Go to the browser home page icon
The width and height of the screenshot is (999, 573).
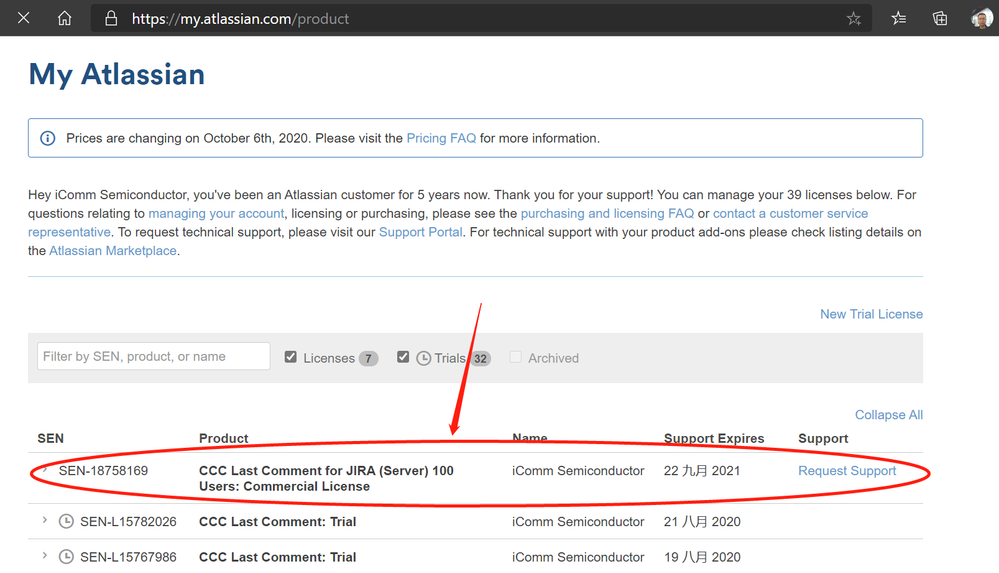(x=64, y=18)
